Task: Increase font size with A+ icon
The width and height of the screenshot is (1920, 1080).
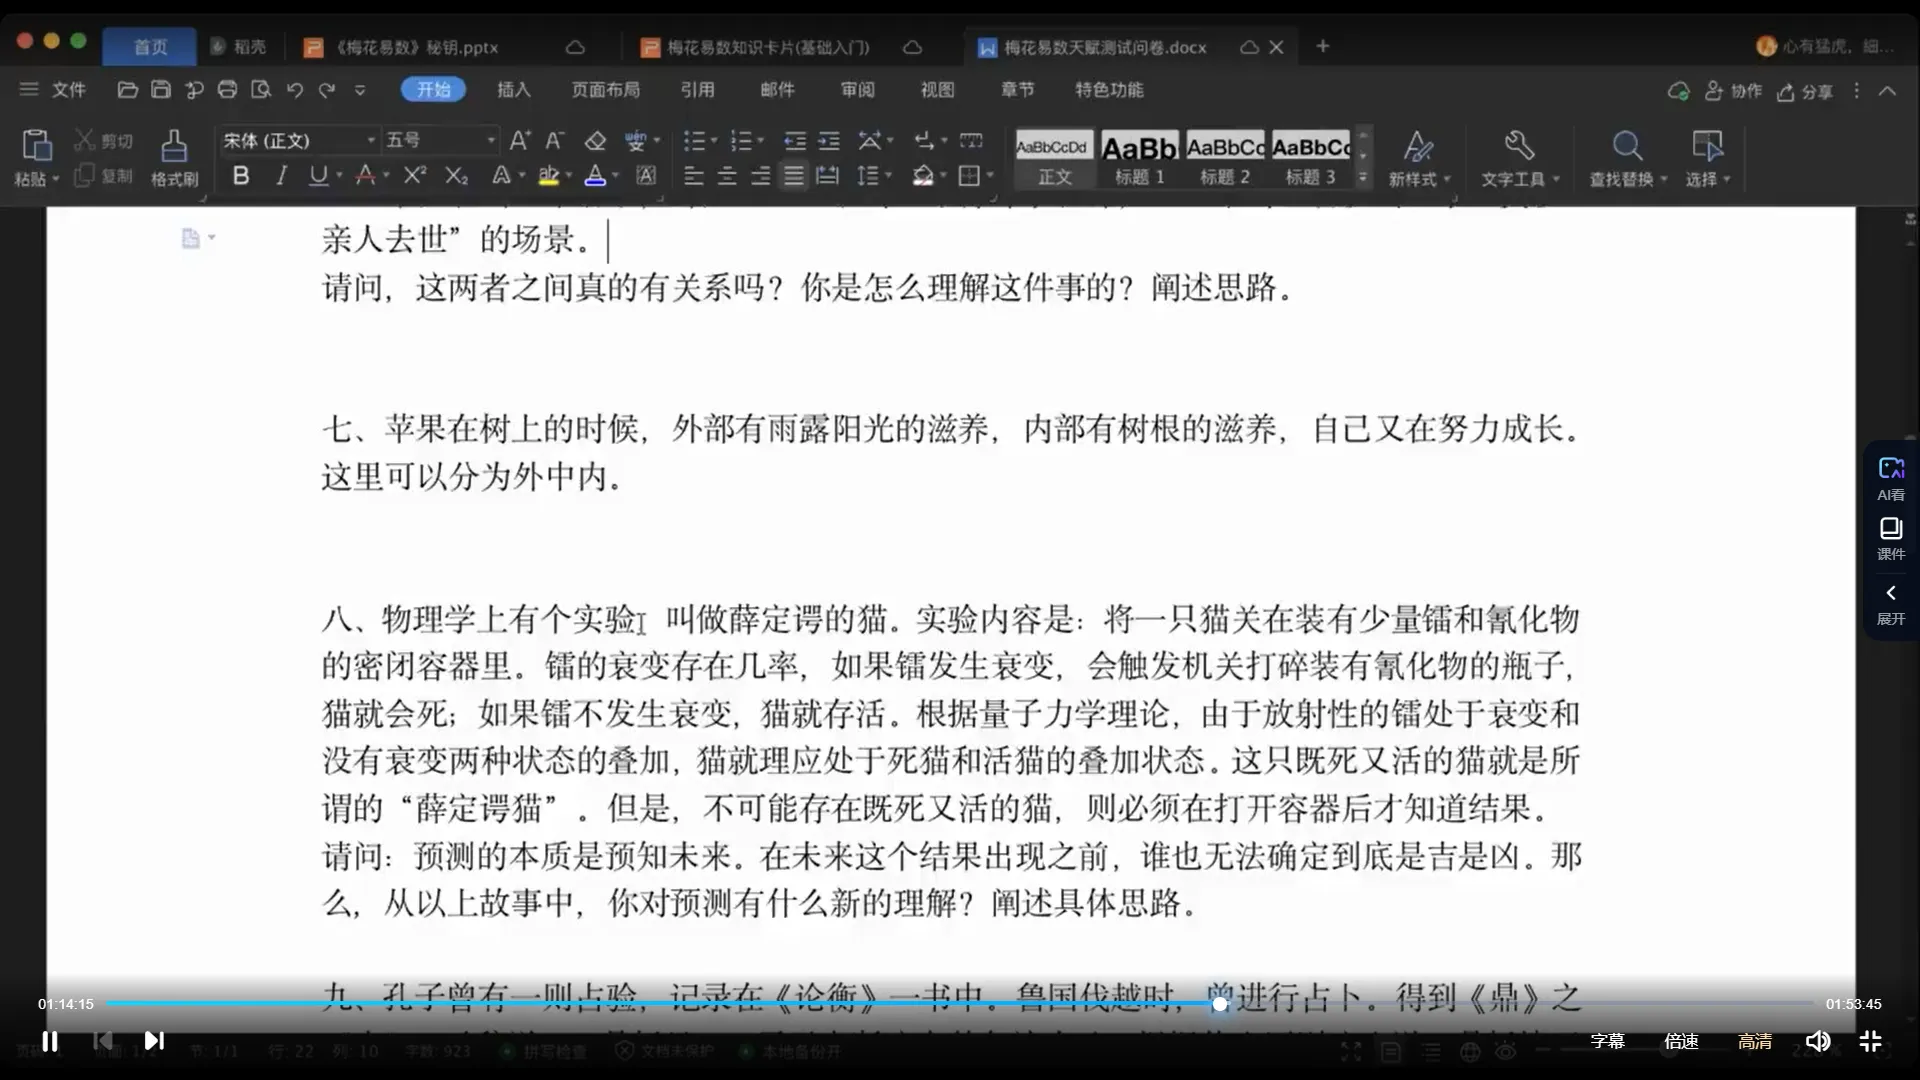Action: [520, 140]
